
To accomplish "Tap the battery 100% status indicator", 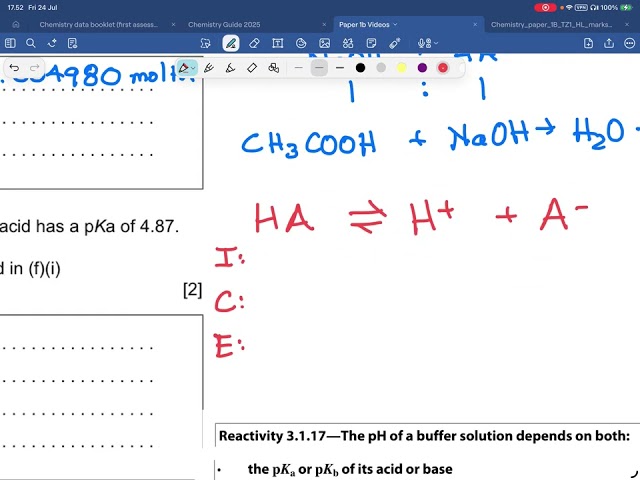I will click(x=616, y=7).
